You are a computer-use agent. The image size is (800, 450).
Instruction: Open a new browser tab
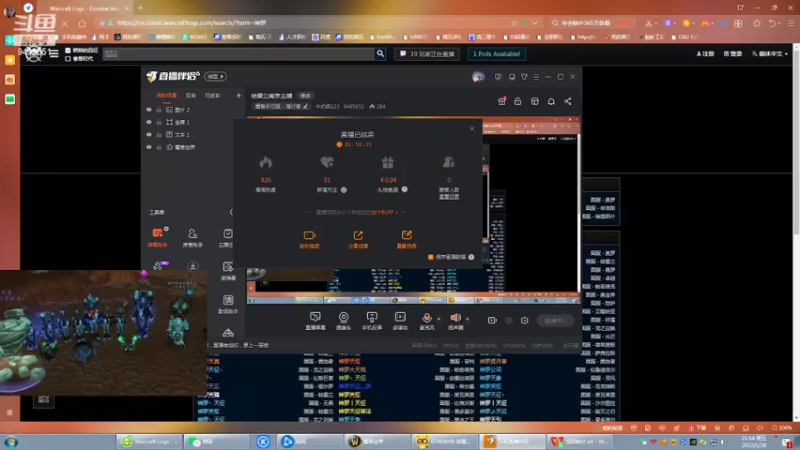coord(140,8)
